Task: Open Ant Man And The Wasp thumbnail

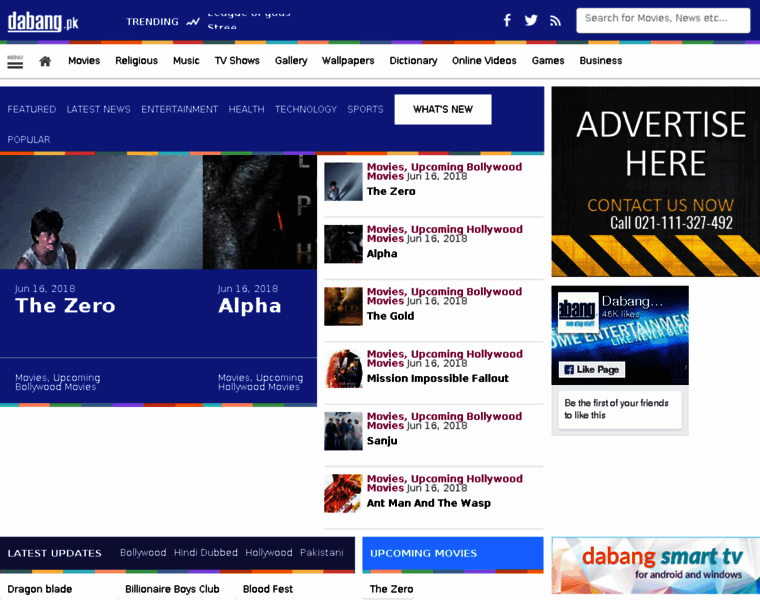Action: [343, 493]
